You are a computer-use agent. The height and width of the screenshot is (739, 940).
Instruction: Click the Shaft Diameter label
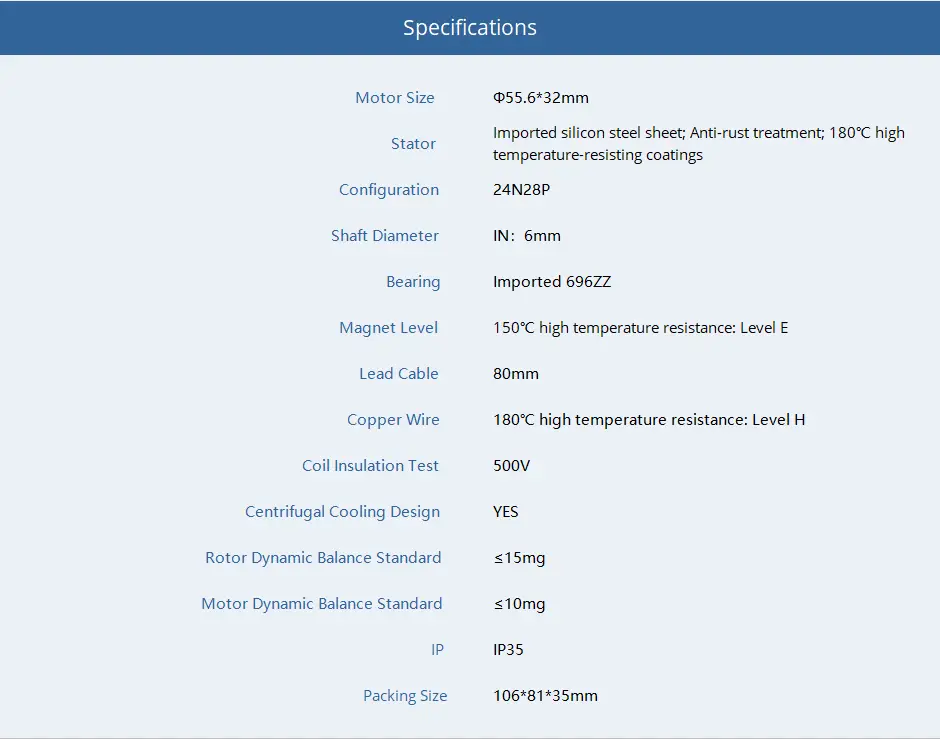pyautogui.click(x=385, y=236)
